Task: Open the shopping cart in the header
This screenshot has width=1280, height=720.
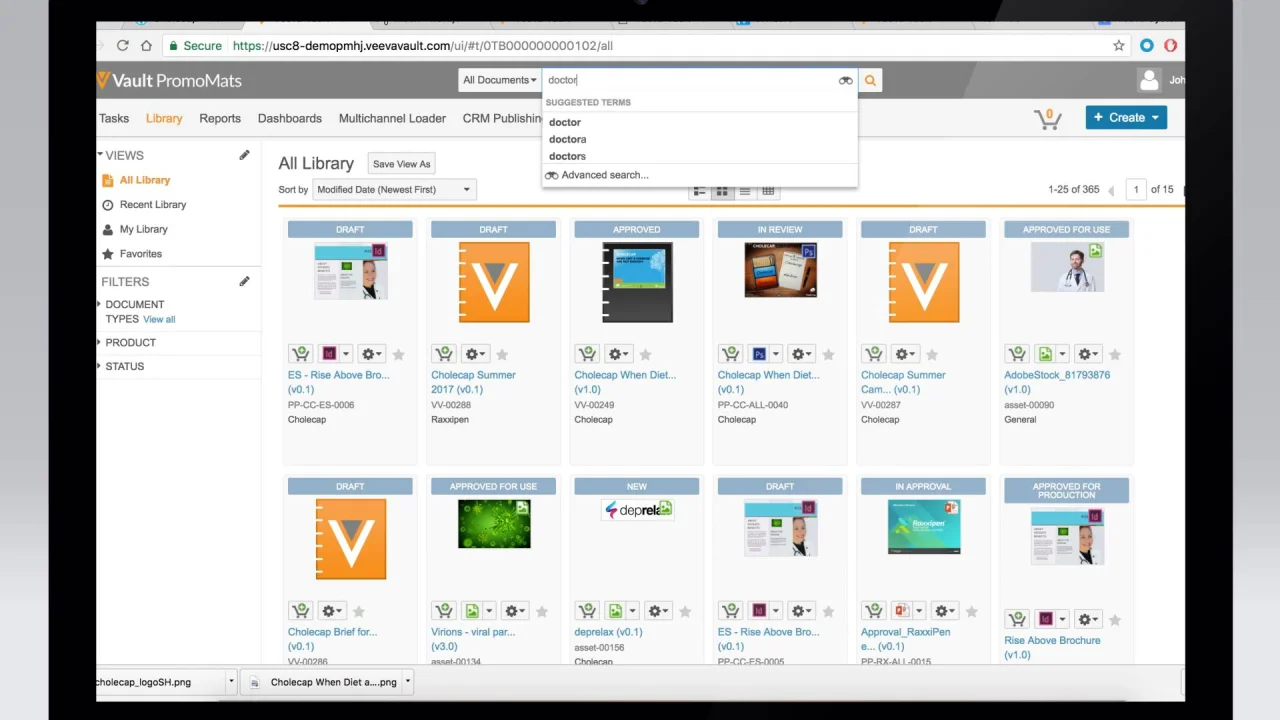Action: [x=1047, y=117]
